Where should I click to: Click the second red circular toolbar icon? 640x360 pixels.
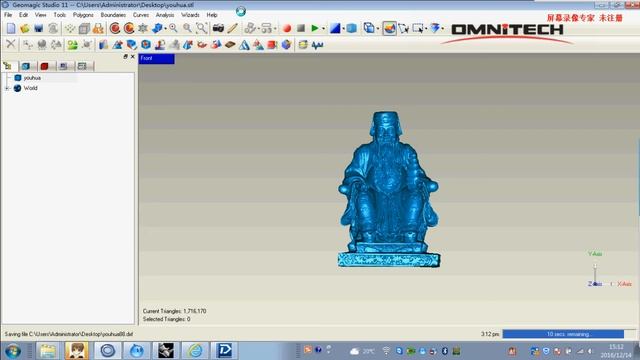[x=129, y=28]
